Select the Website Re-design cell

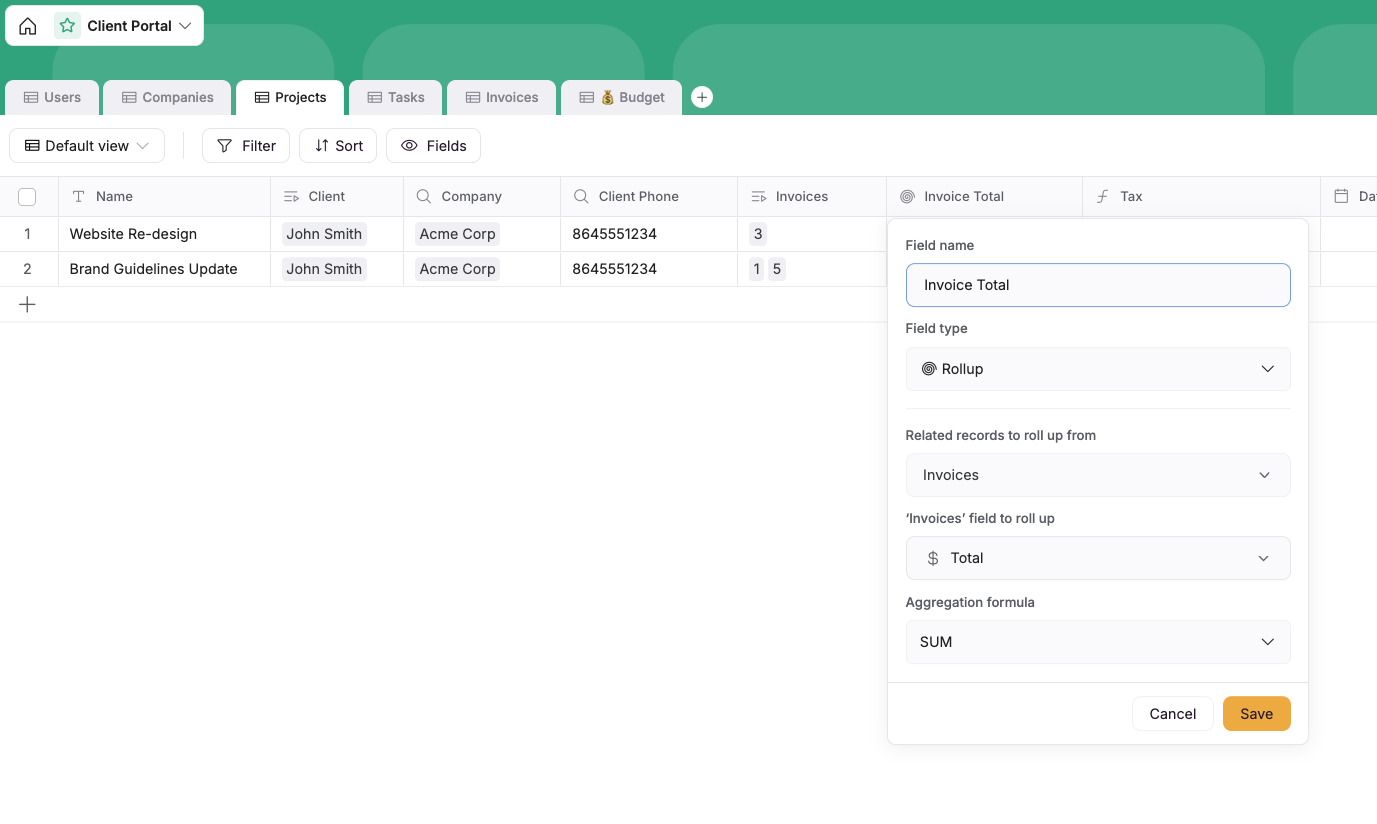click(164, 234)
